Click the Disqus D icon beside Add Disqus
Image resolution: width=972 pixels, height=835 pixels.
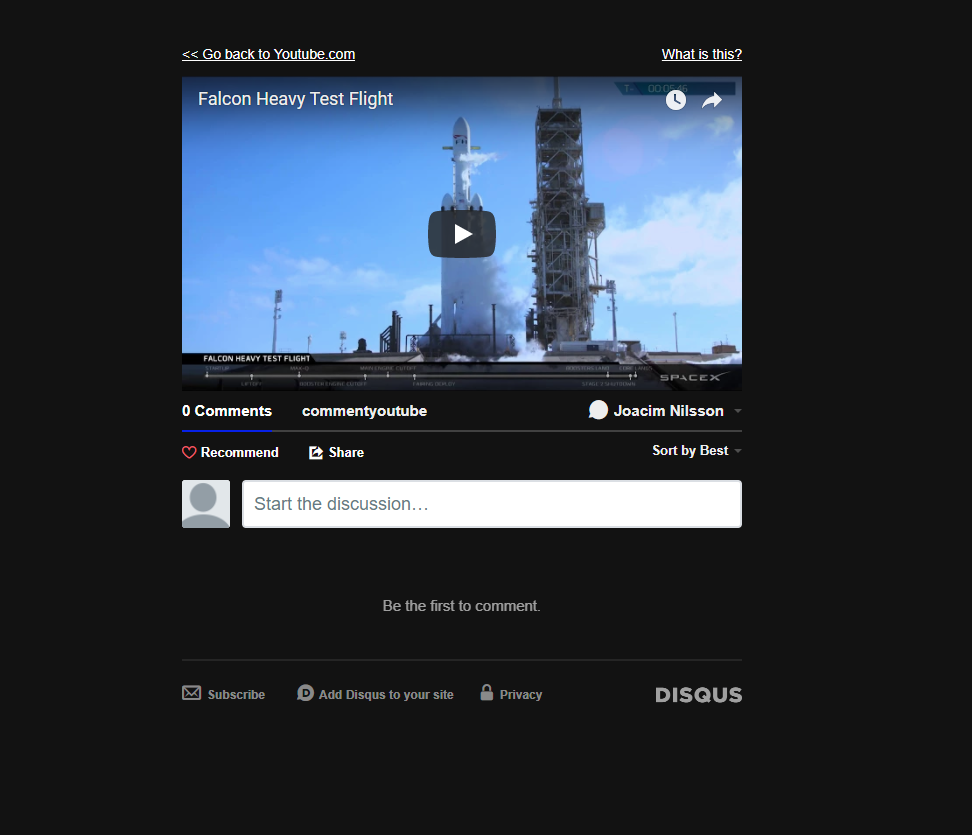[305, 692]
